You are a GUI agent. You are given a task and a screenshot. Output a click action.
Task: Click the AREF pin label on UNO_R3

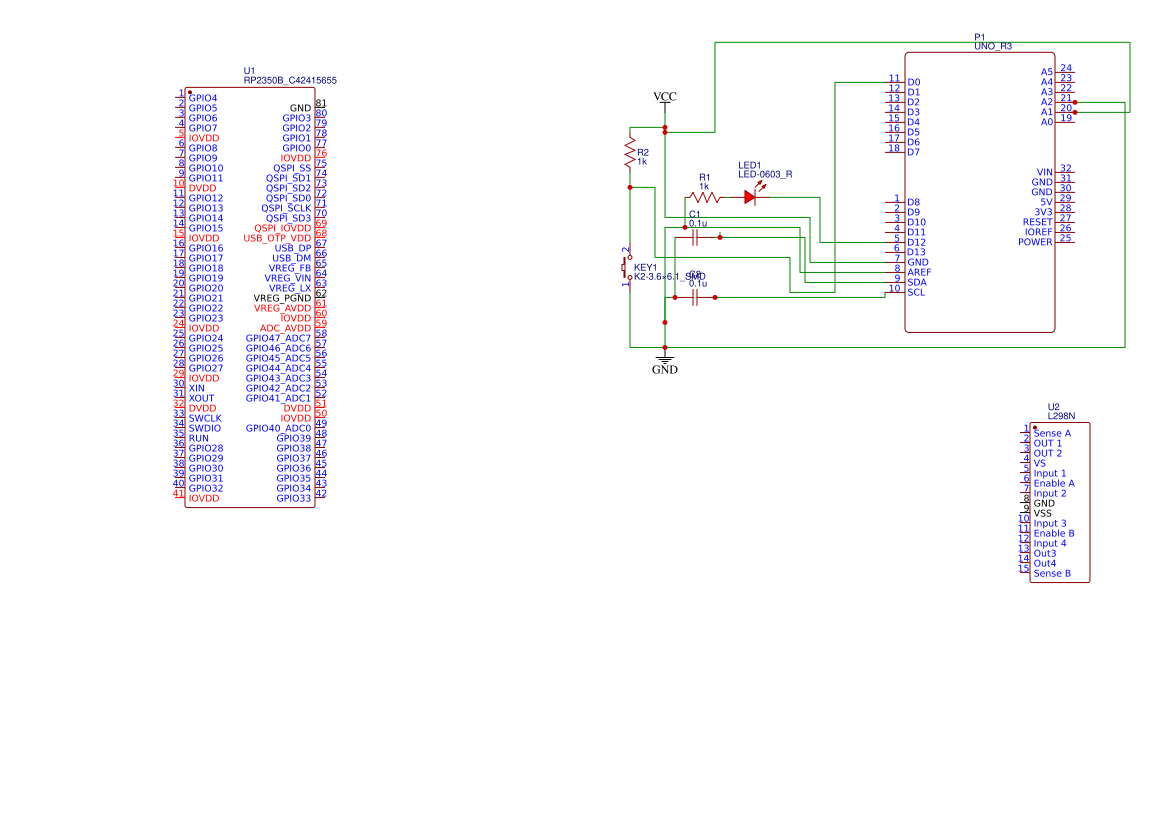click(x=919, y=272)
